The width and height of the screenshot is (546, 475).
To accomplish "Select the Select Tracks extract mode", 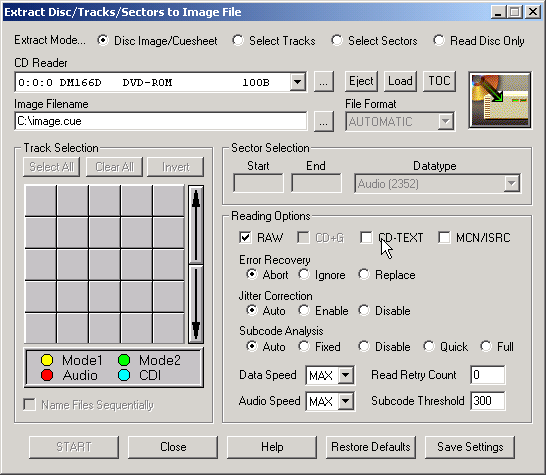I will 238,40.
